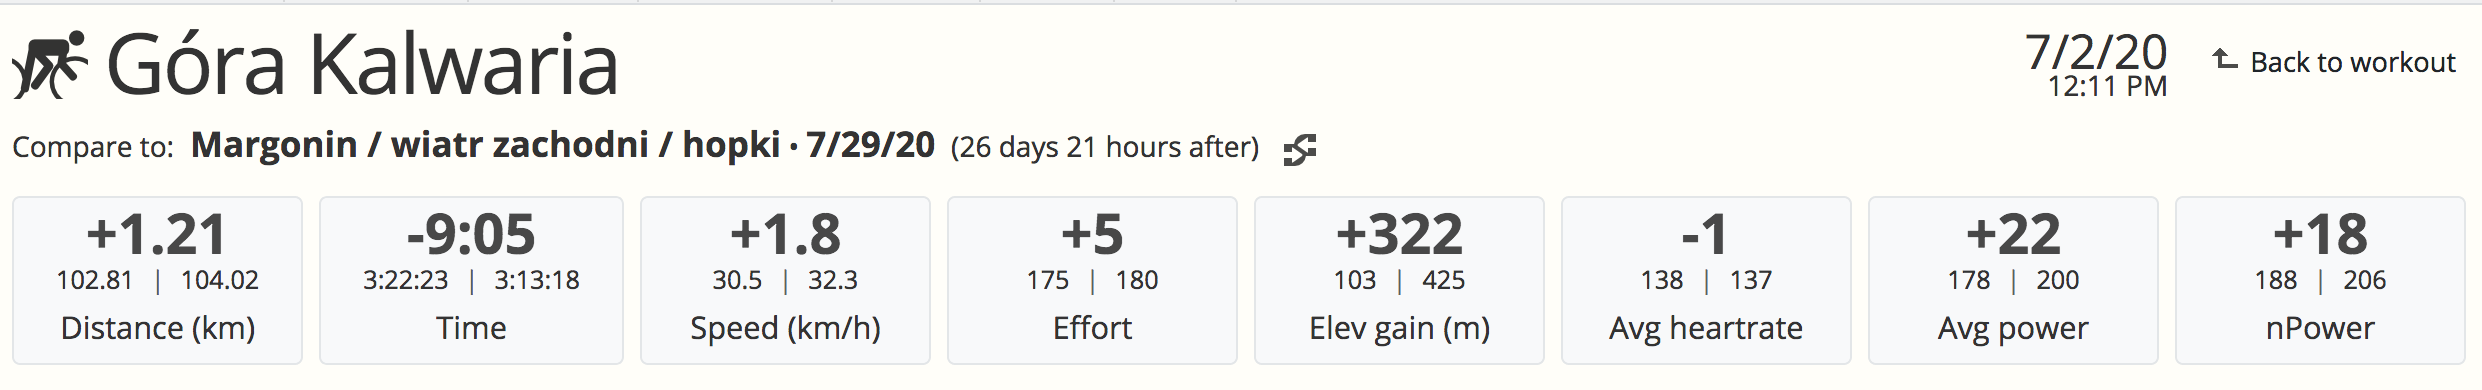The width and height of the screenshot is (2482, 390).
Task: Select the Speed (km/h) stat card
Action: (785, 280)
